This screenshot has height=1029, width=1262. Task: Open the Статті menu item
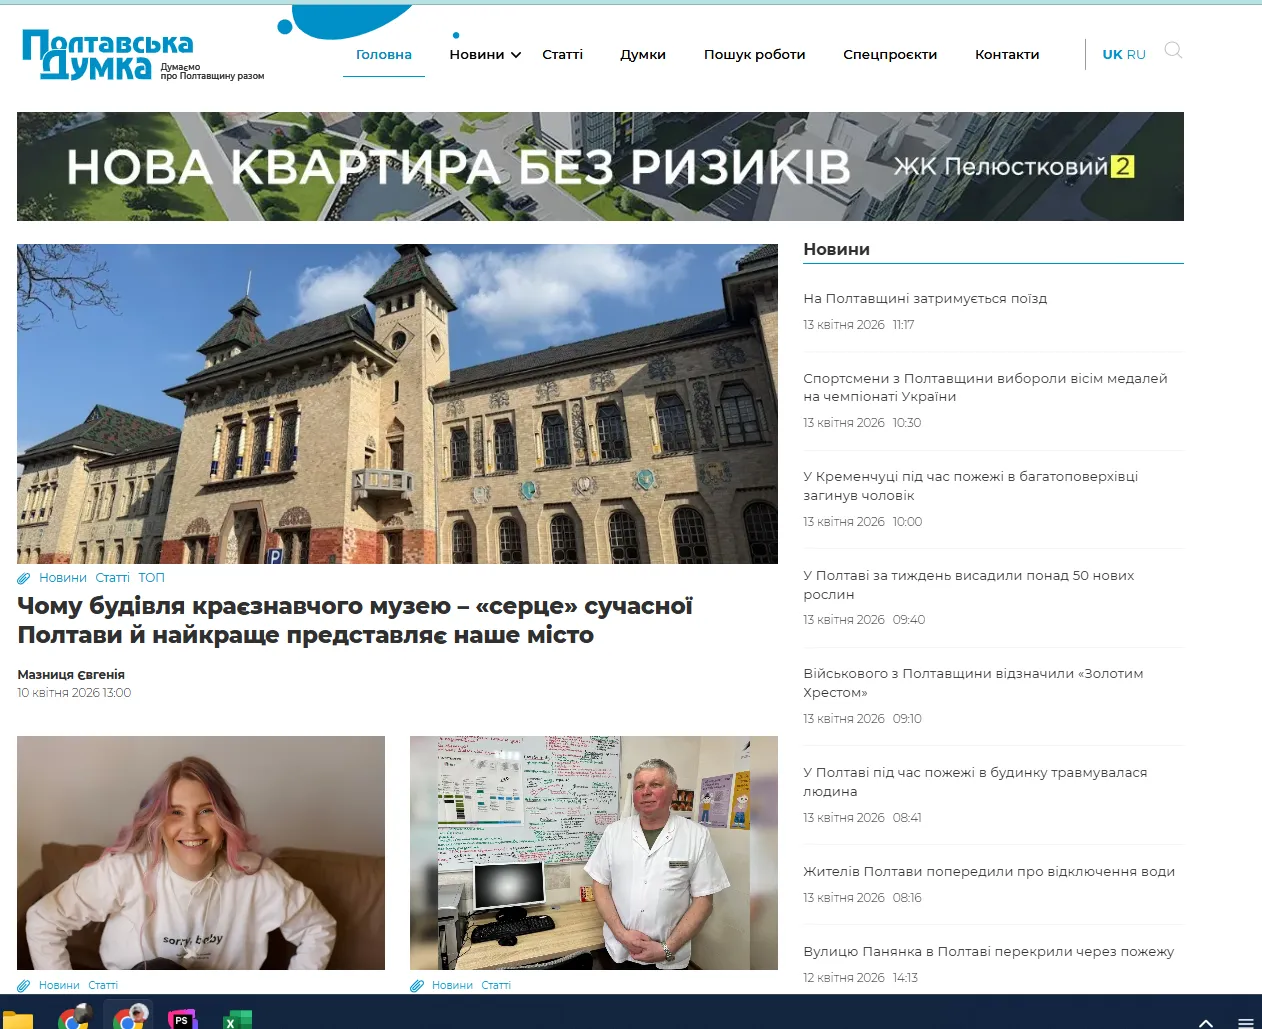[x=563, y=55]
